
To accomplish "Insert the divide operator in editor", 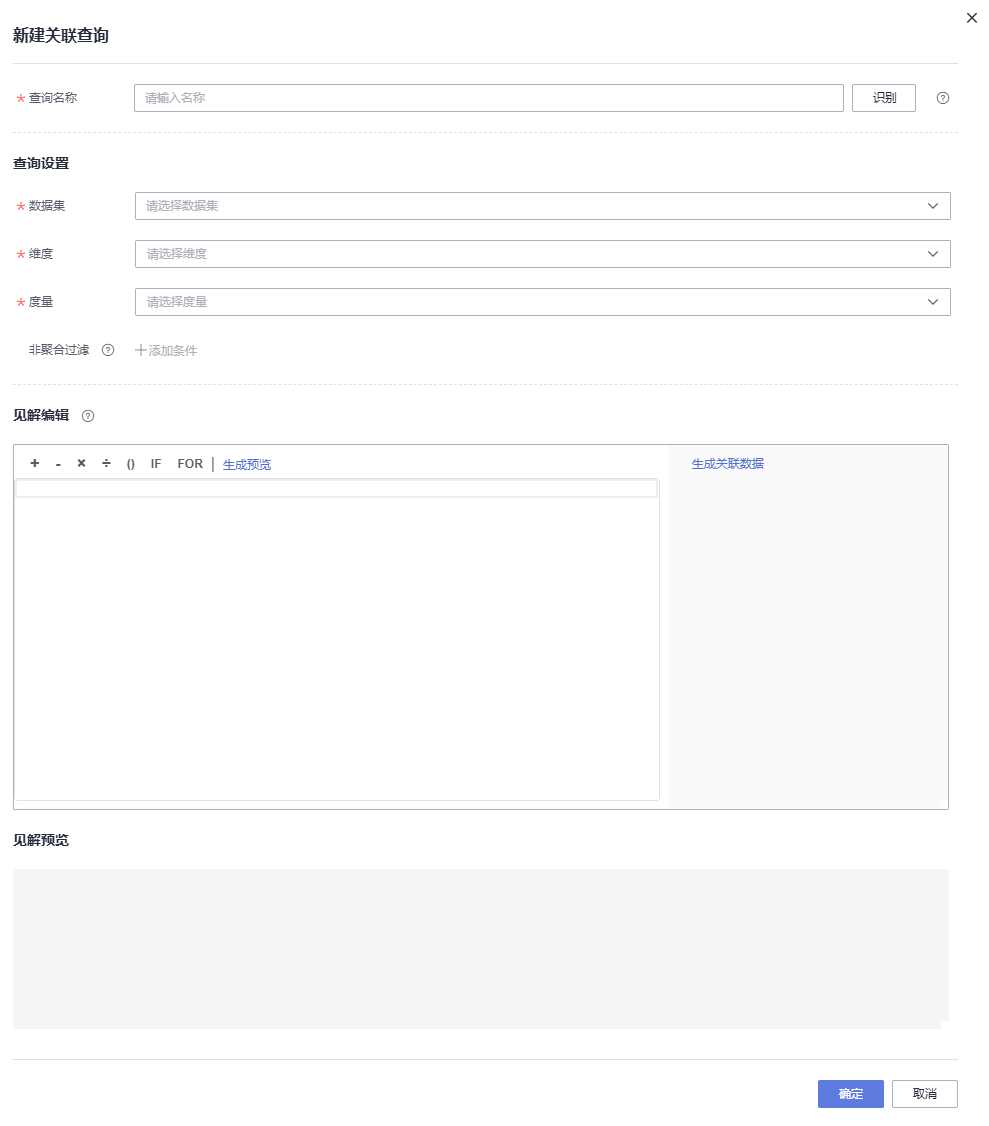I will tap(106, 463).
